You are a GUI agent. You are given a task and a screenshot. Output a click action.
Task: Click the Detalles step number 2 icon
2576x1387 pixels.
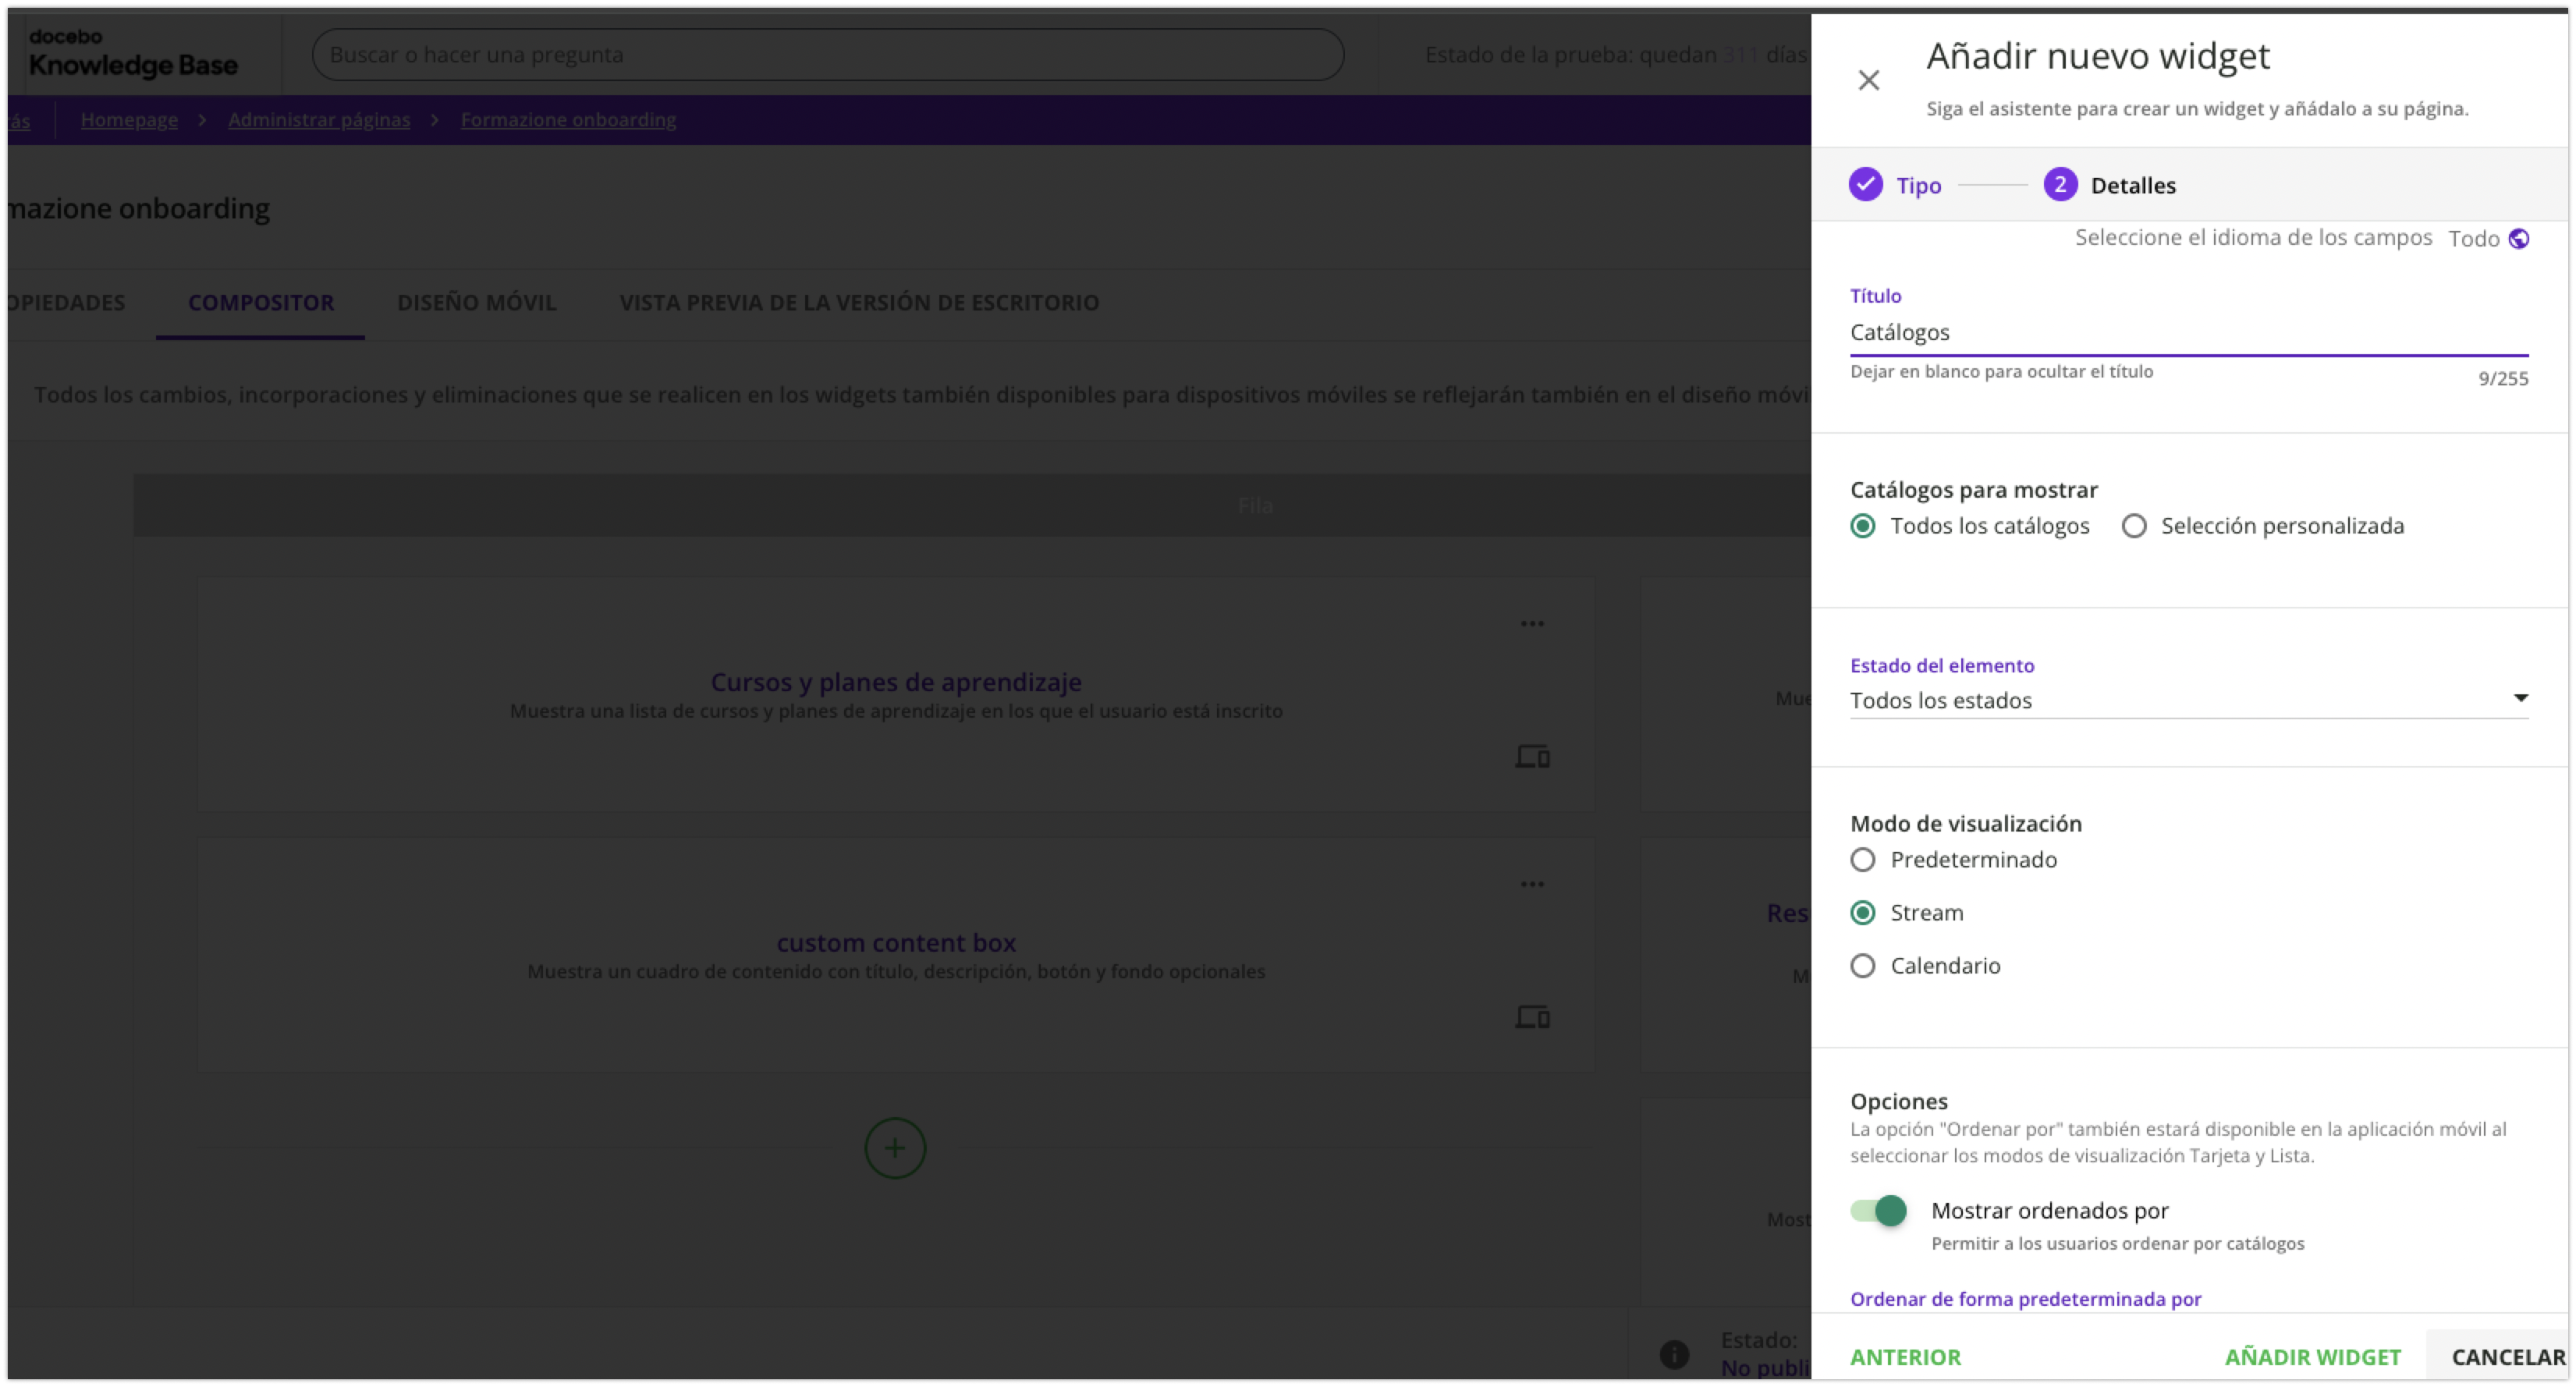[x=2060, y=185]
